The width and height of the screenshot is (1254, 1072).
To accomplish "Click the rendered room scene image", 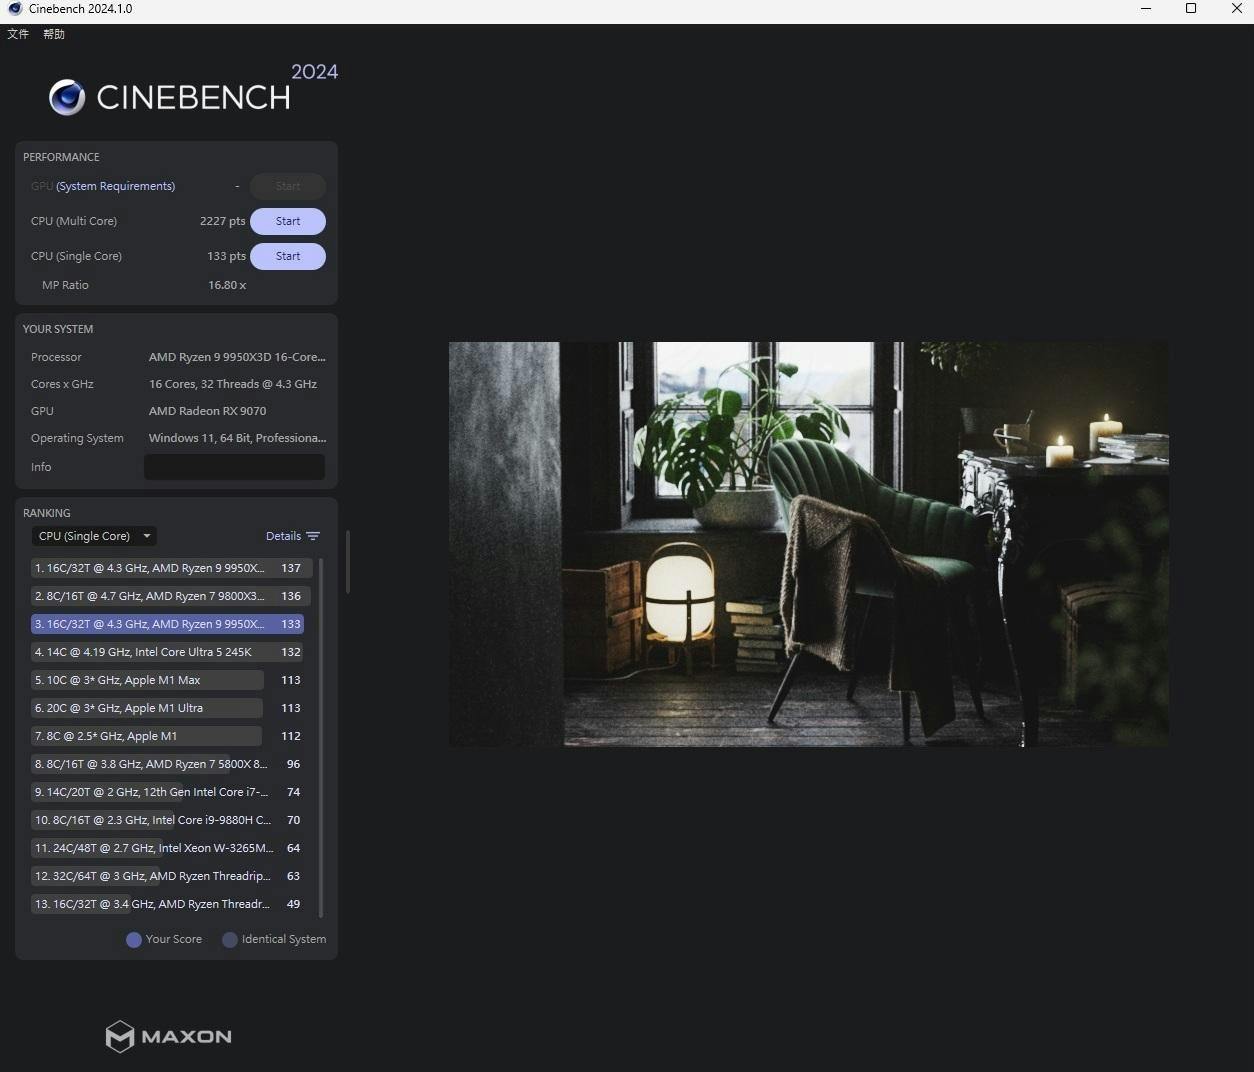I will coord(808,544).
